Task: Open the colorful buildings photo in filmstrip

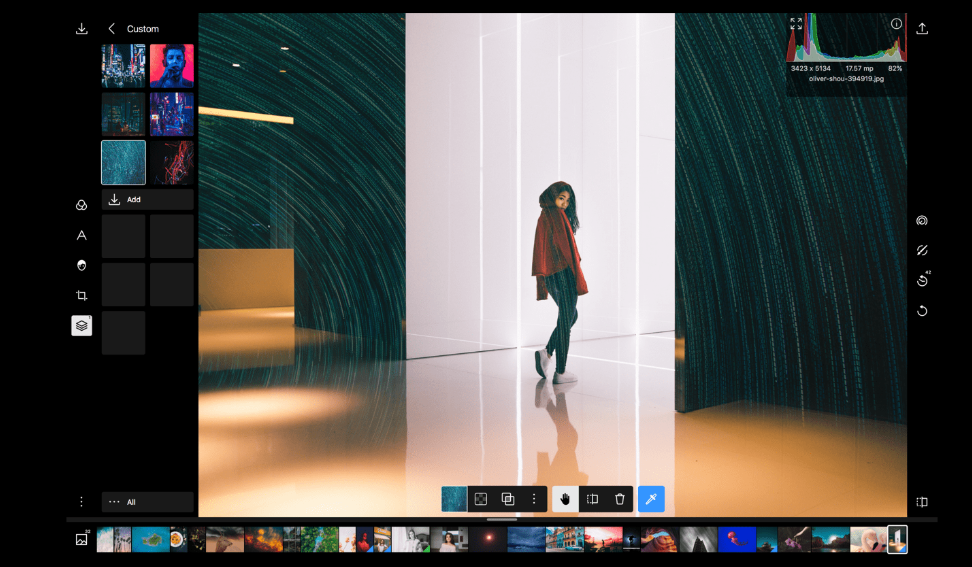Action: [x=565, y=539]
